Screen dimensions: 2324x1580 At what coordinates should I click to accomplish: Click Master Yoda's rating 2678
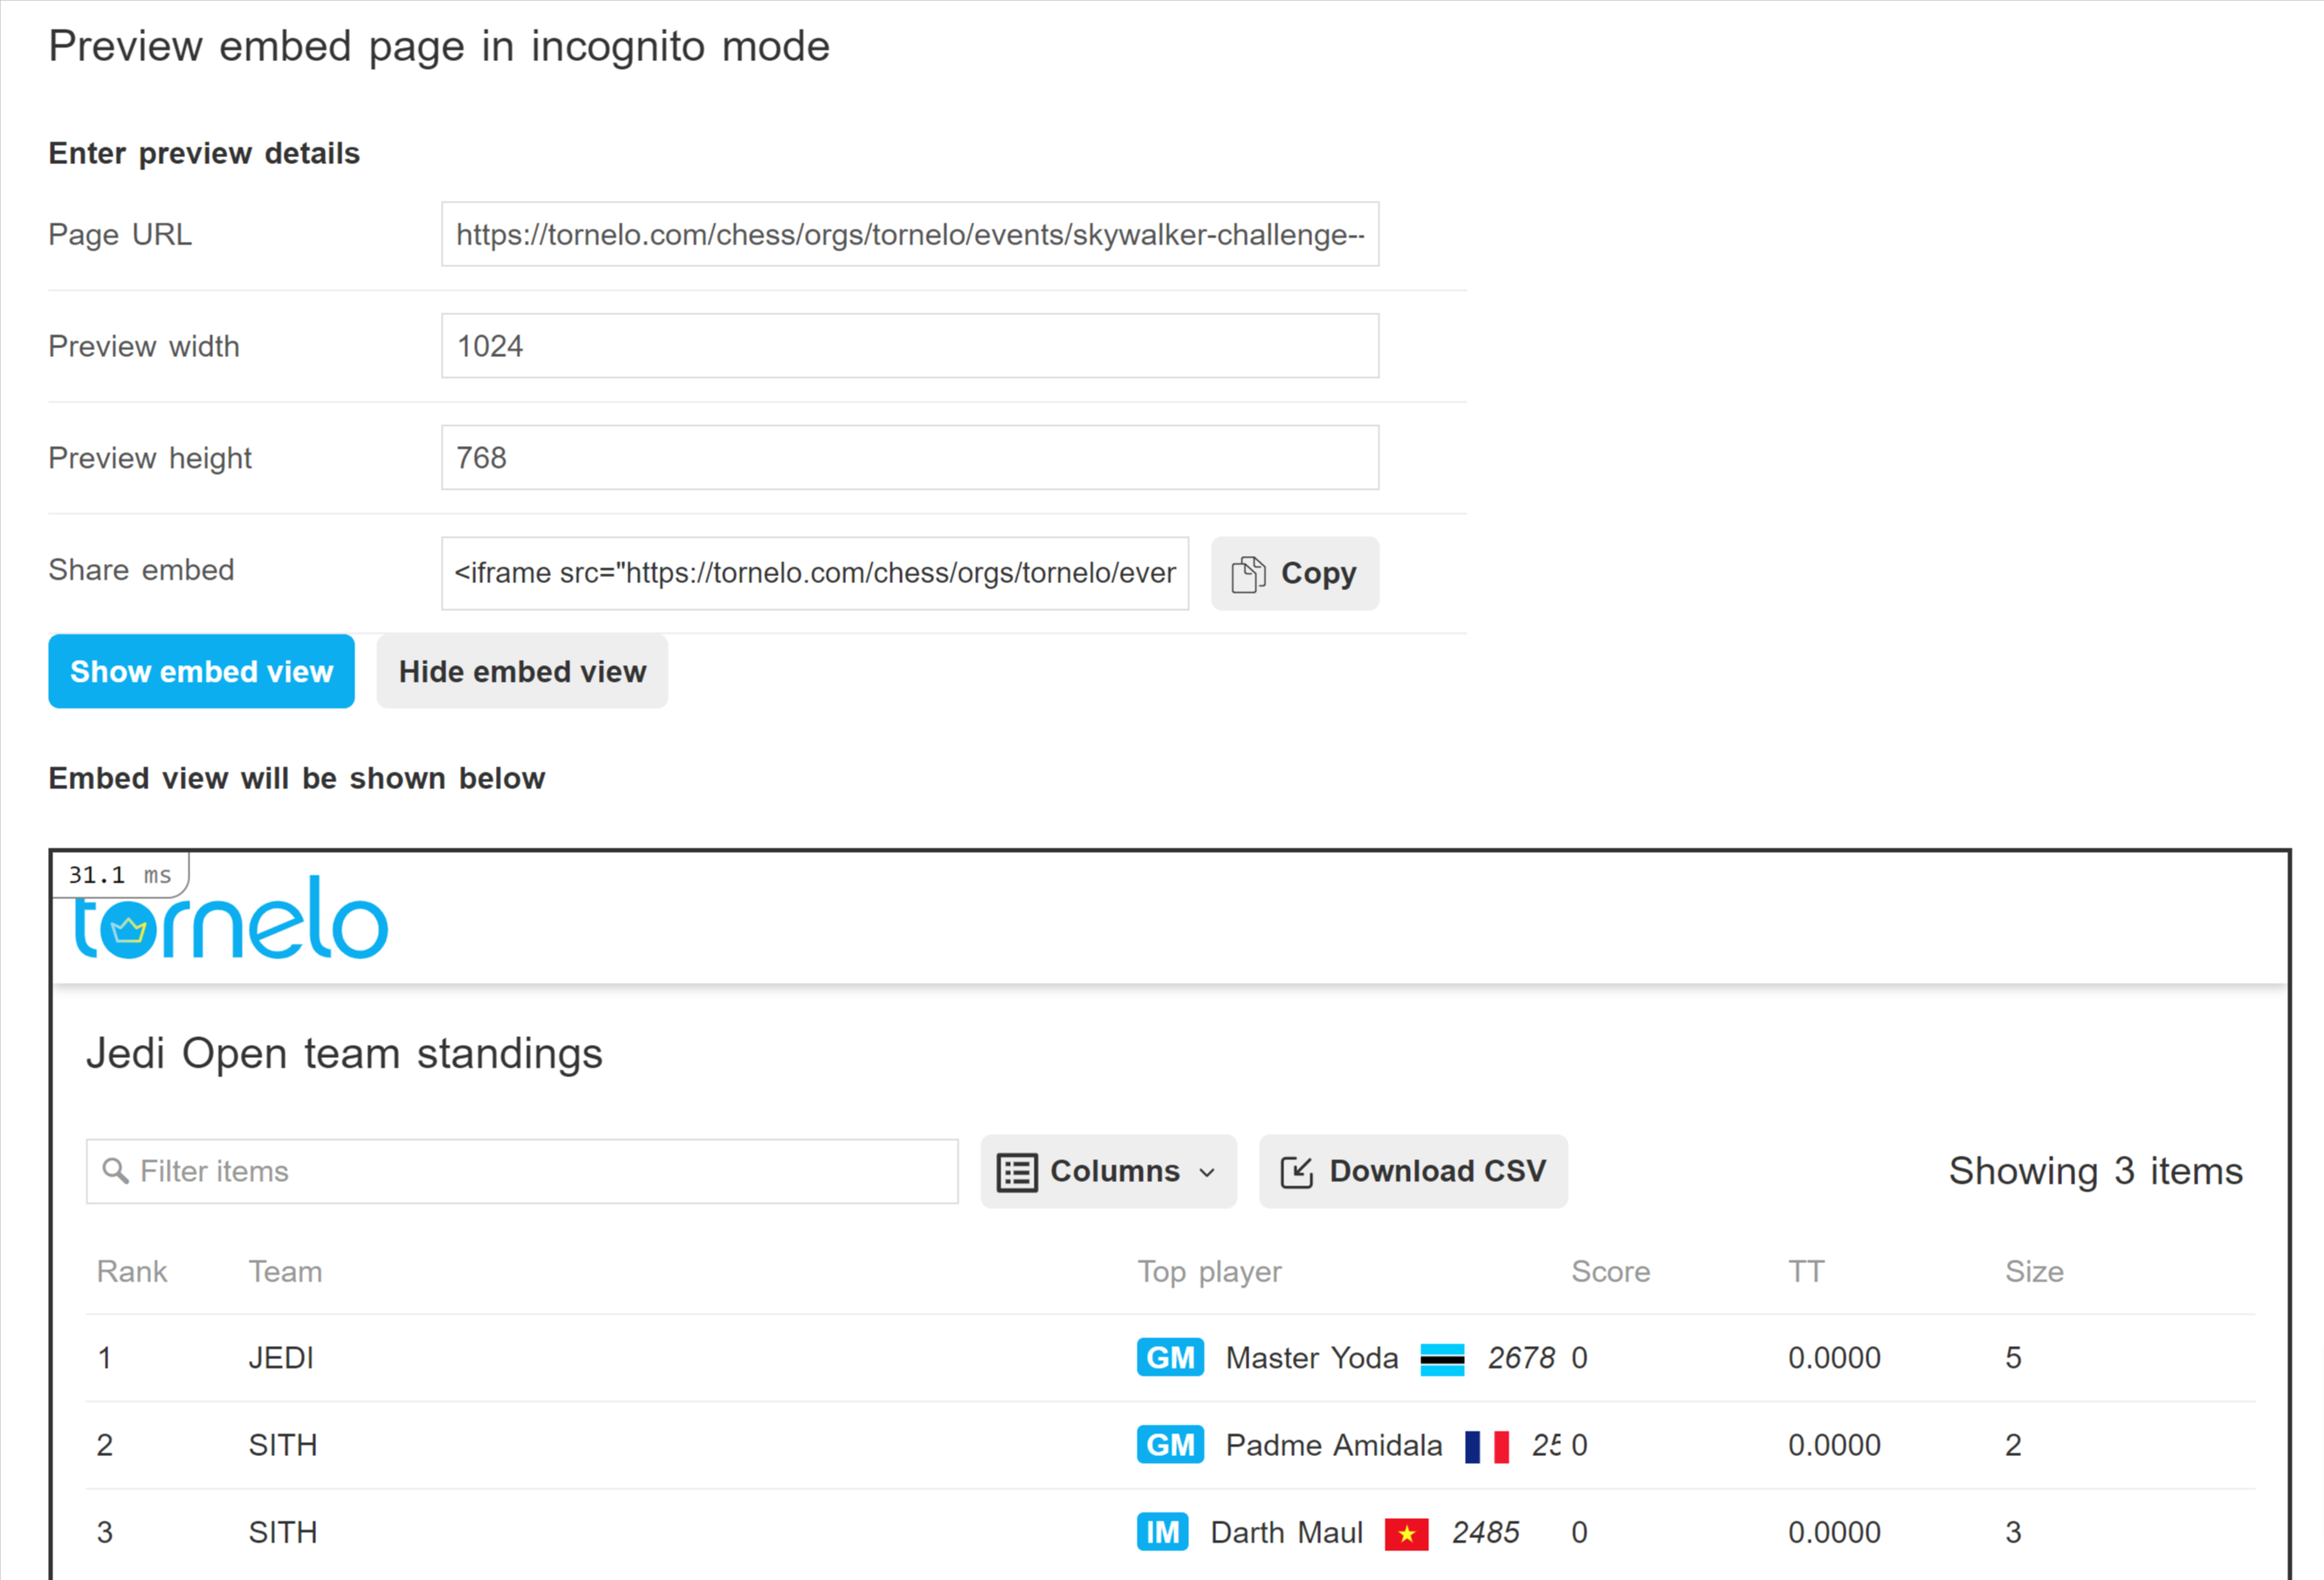pyautogui.click(x=1521, y=1358)
